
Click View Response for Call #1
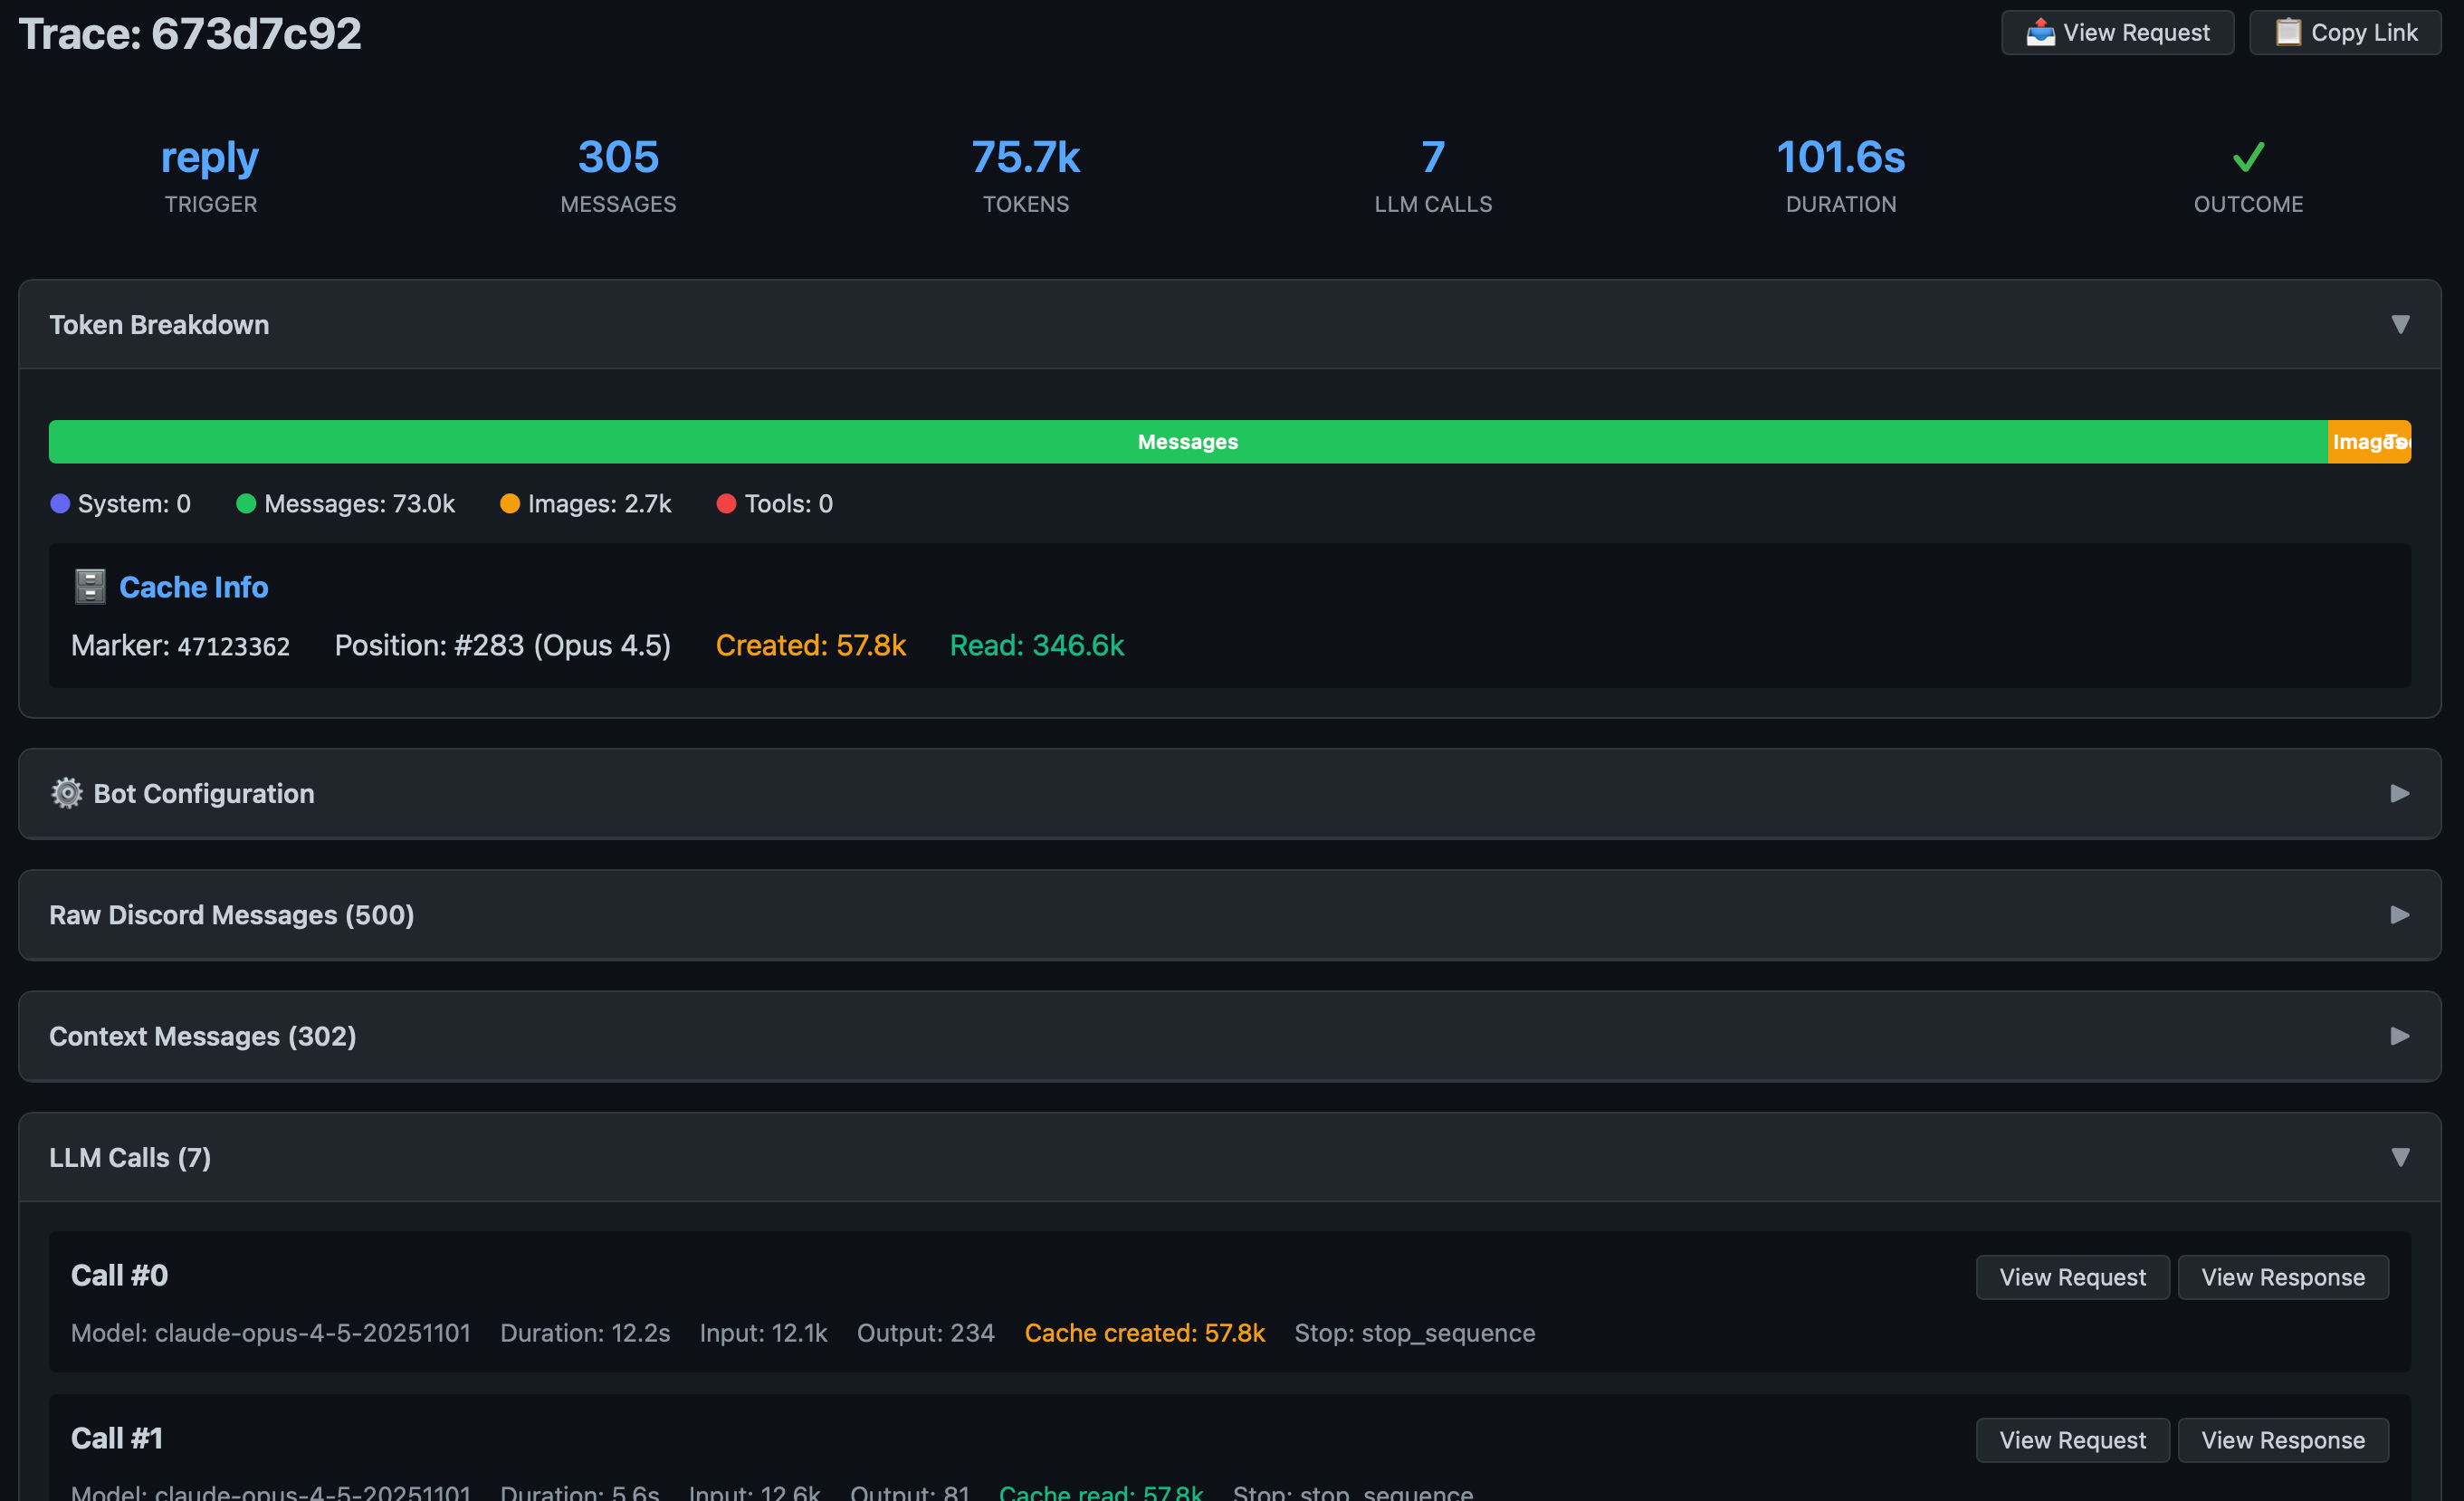point(2283,1440)
